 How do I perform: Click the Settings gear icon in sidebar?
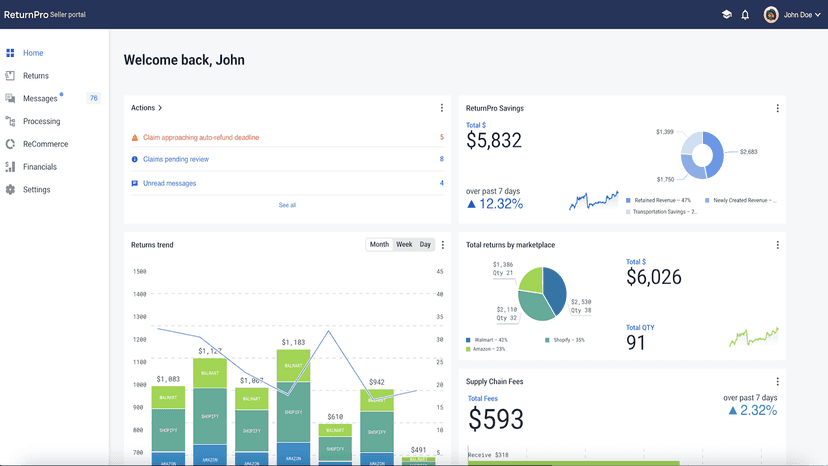point(10,189)
